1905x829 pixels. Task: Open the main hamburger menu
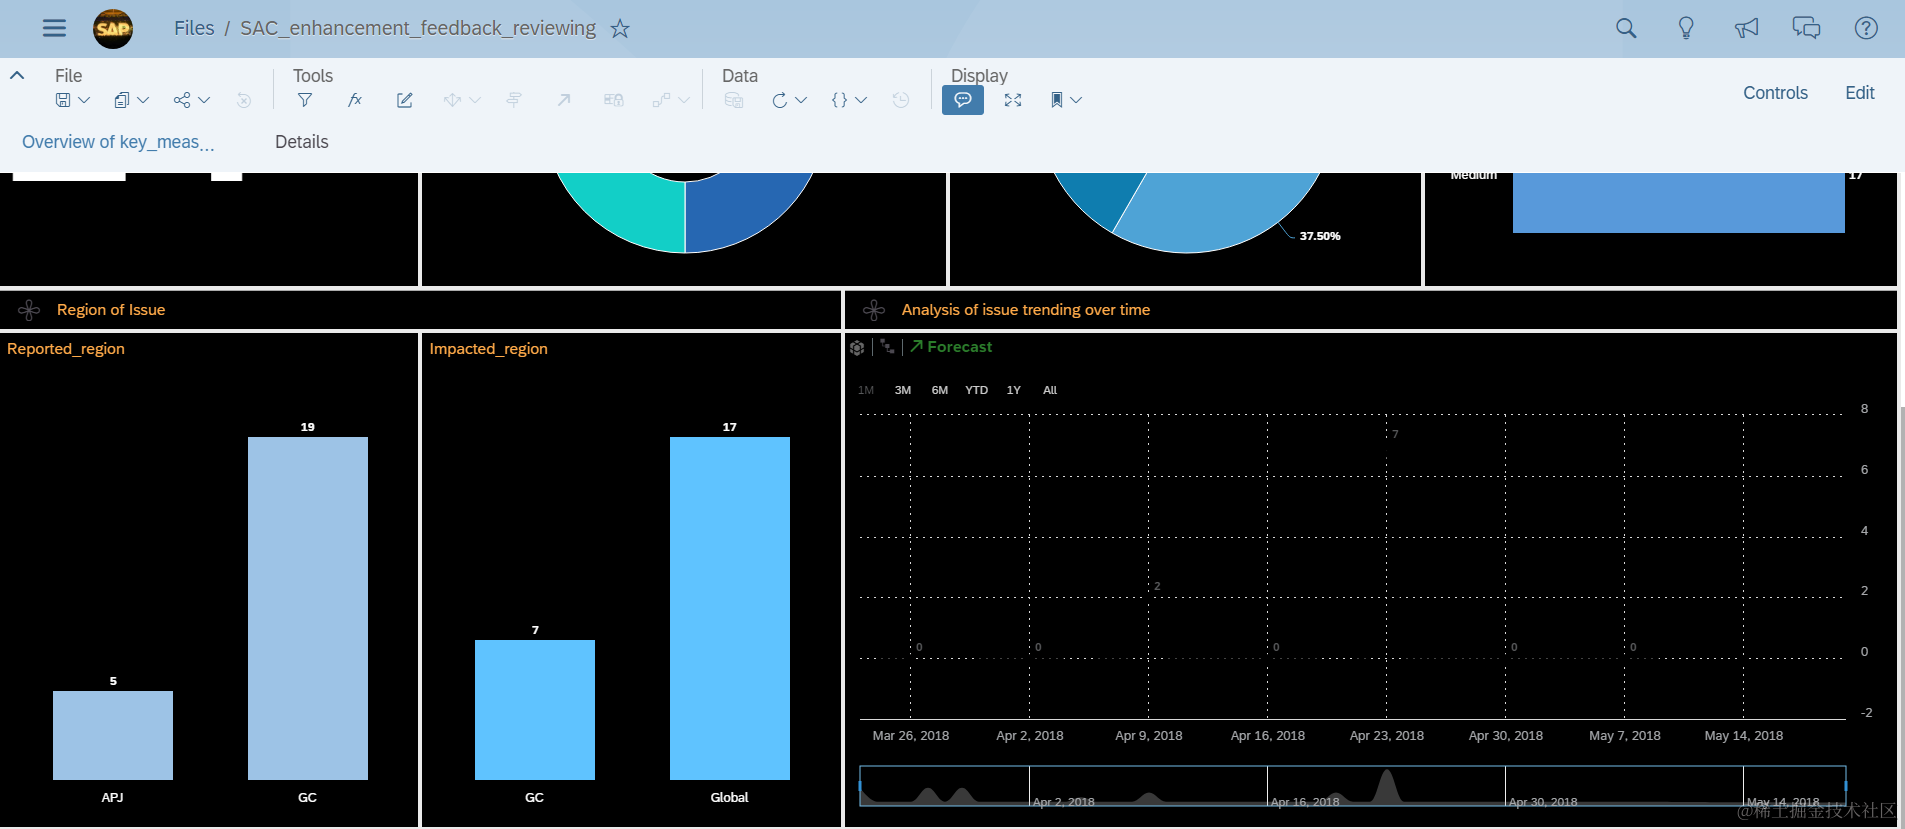coord(54,28)
